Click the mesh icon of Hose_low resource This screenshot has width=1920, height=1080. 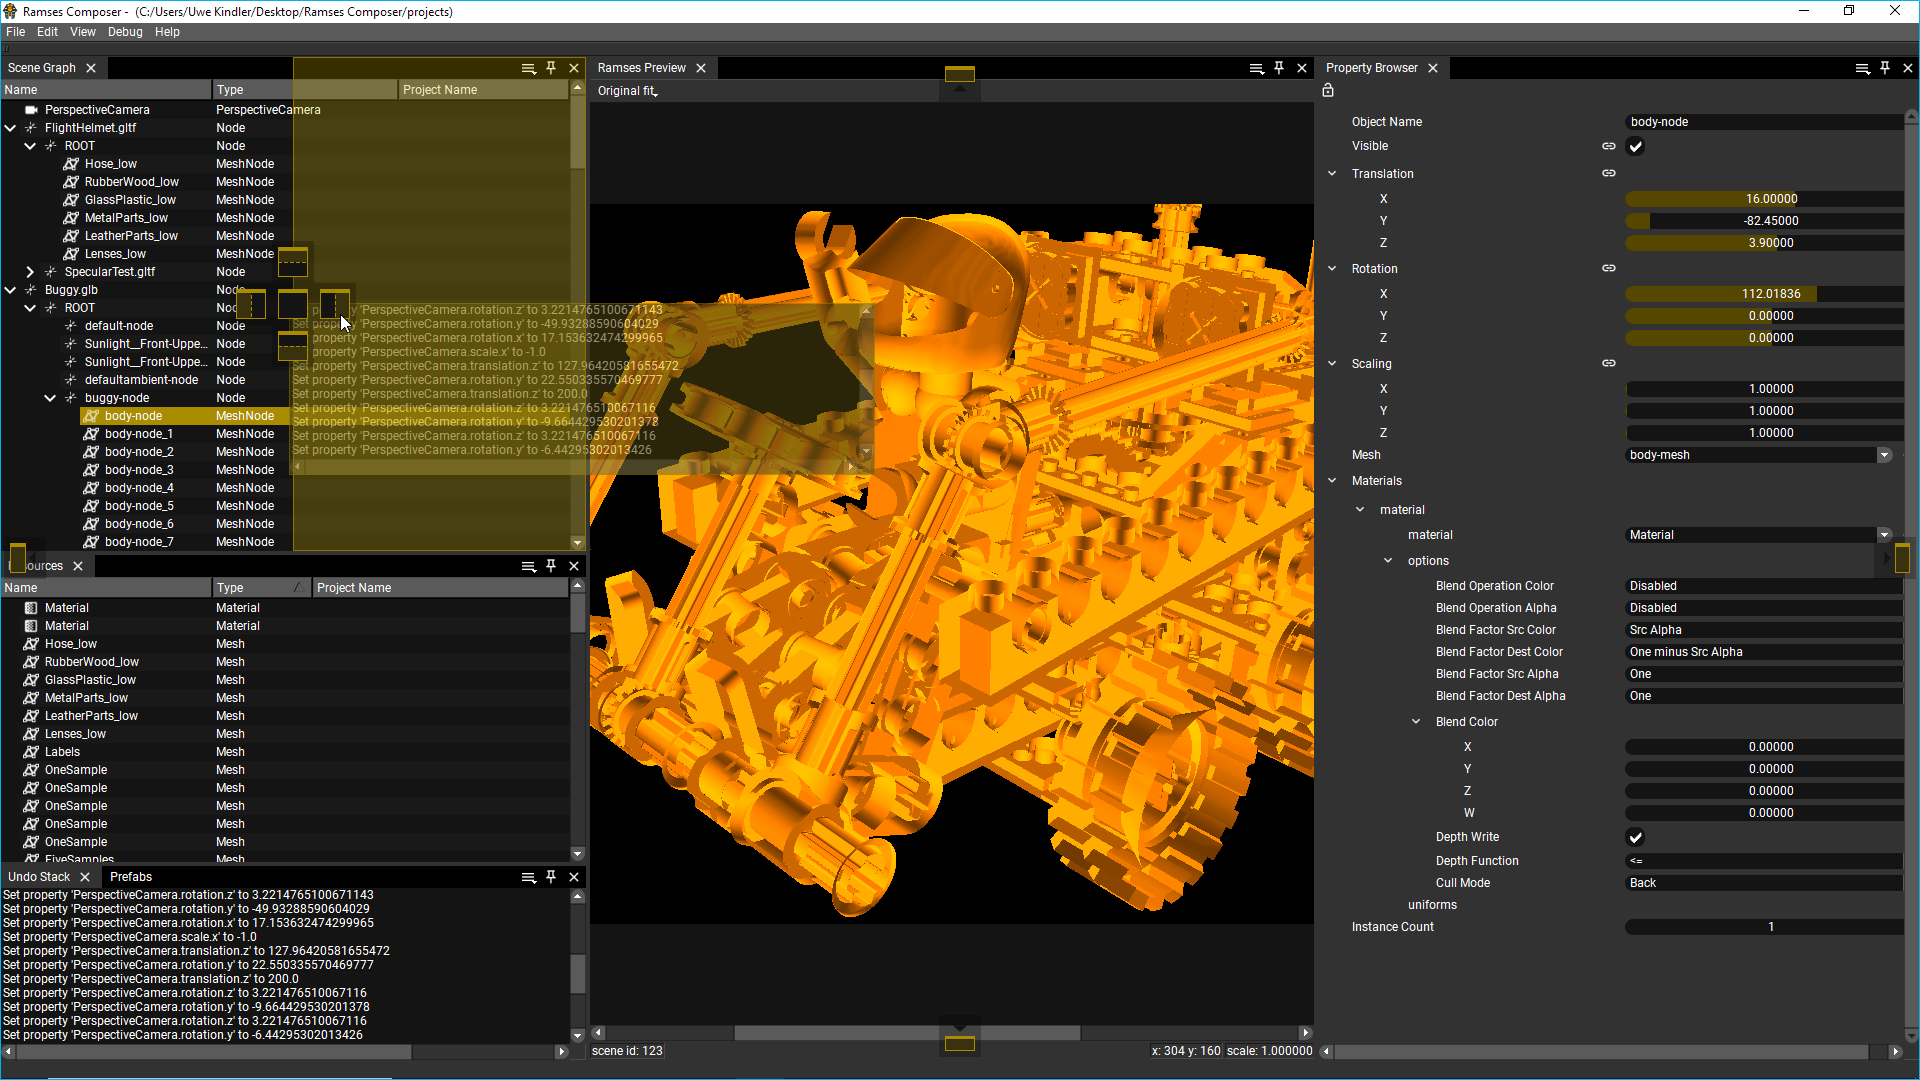point(31,644)
